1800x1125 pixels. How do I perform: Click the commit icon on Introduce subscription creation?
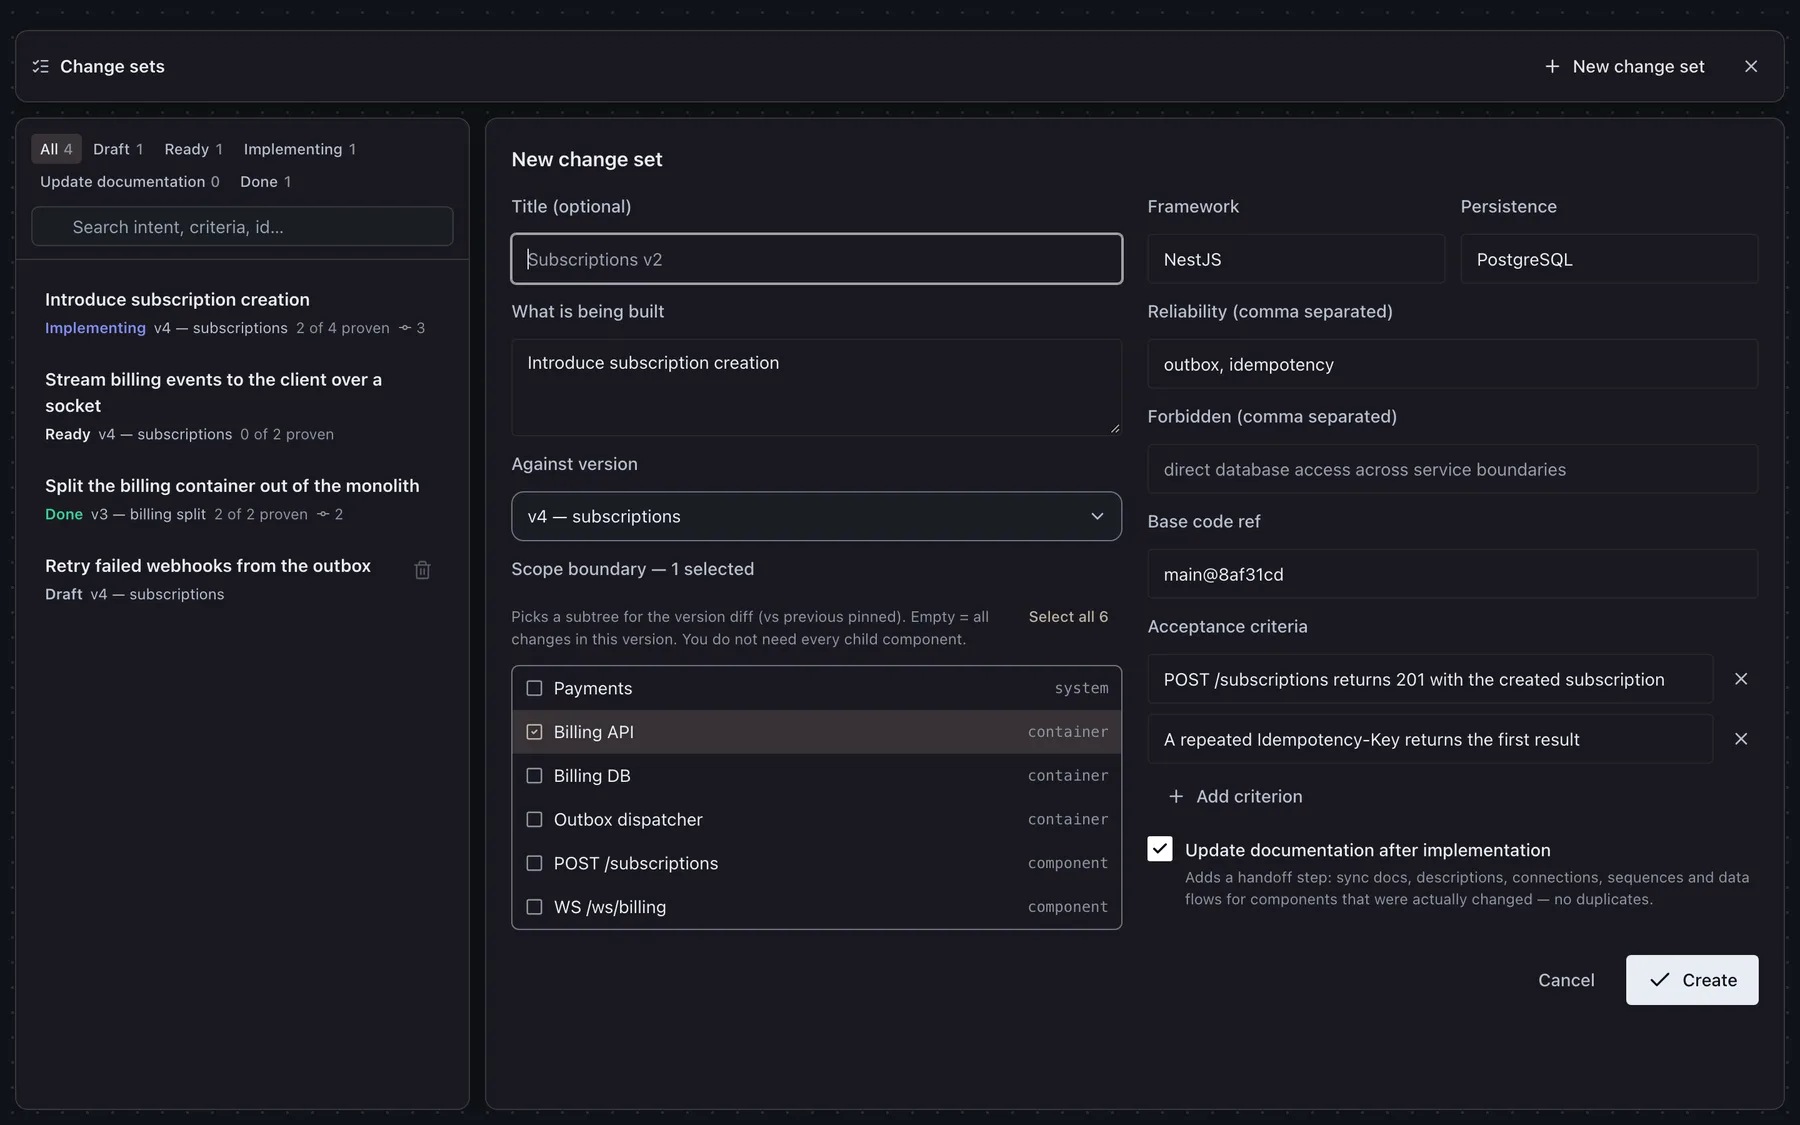point(405,328)
